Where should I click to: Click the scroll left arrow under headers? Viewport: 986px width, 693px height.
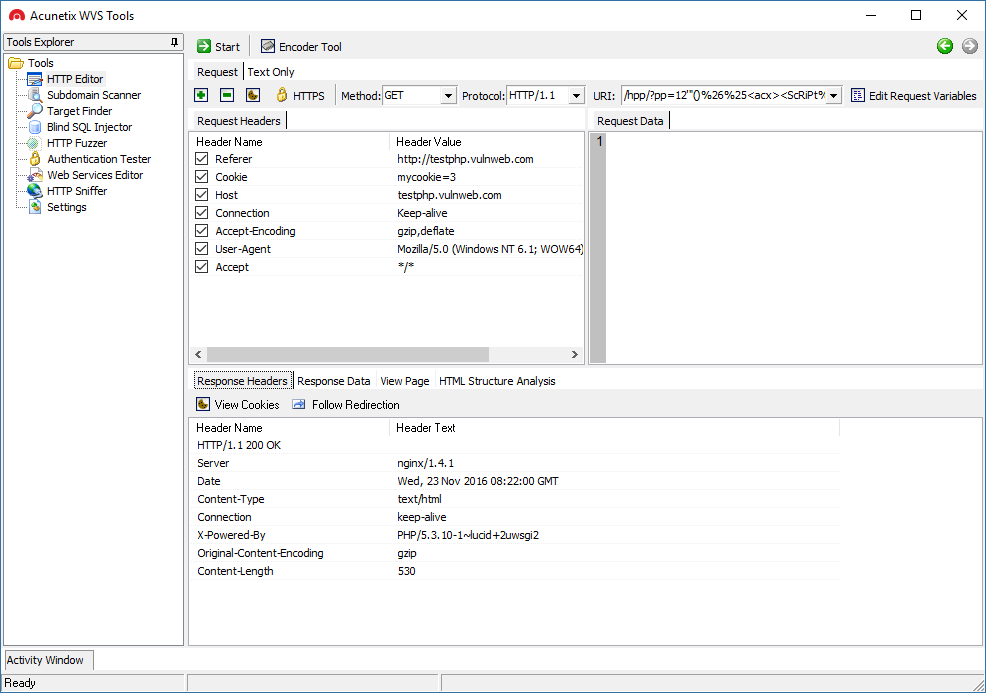point(198,355)
